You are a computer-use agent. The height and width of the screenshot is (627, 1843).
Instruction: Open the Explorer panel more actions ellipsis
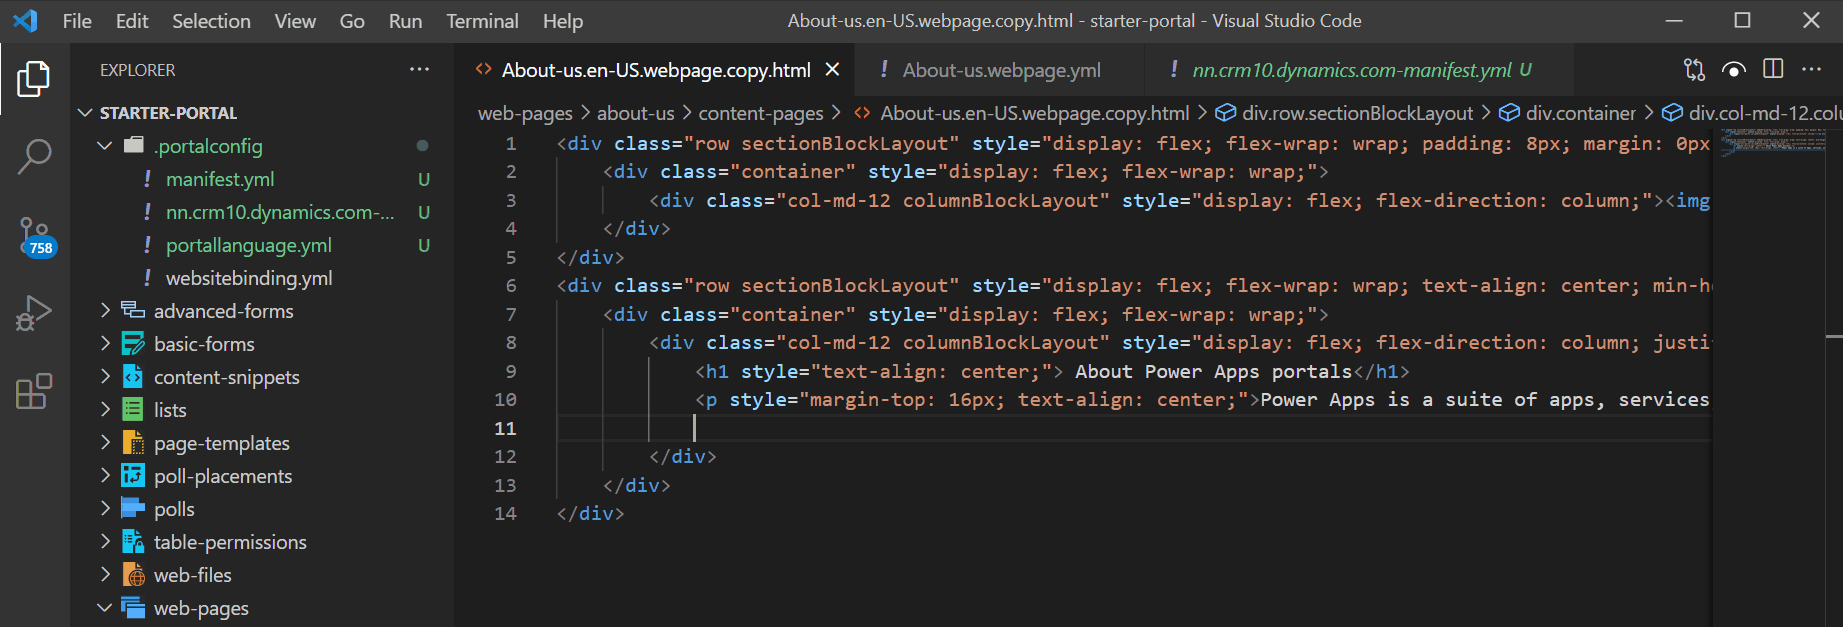[419, 70]
